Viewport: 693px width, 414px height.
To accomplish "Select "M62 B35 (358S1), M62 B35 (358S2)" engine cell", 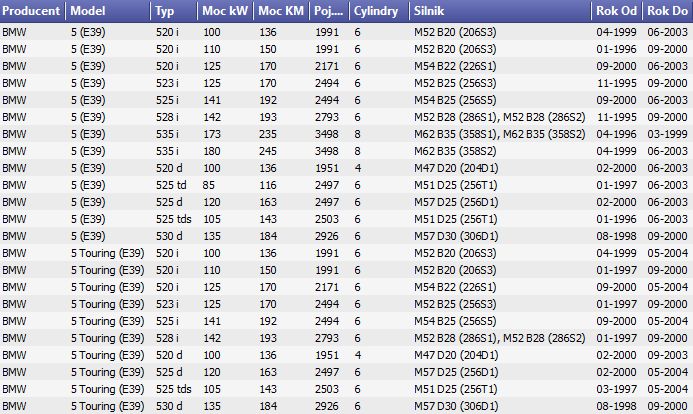I will tap(499, 134).
